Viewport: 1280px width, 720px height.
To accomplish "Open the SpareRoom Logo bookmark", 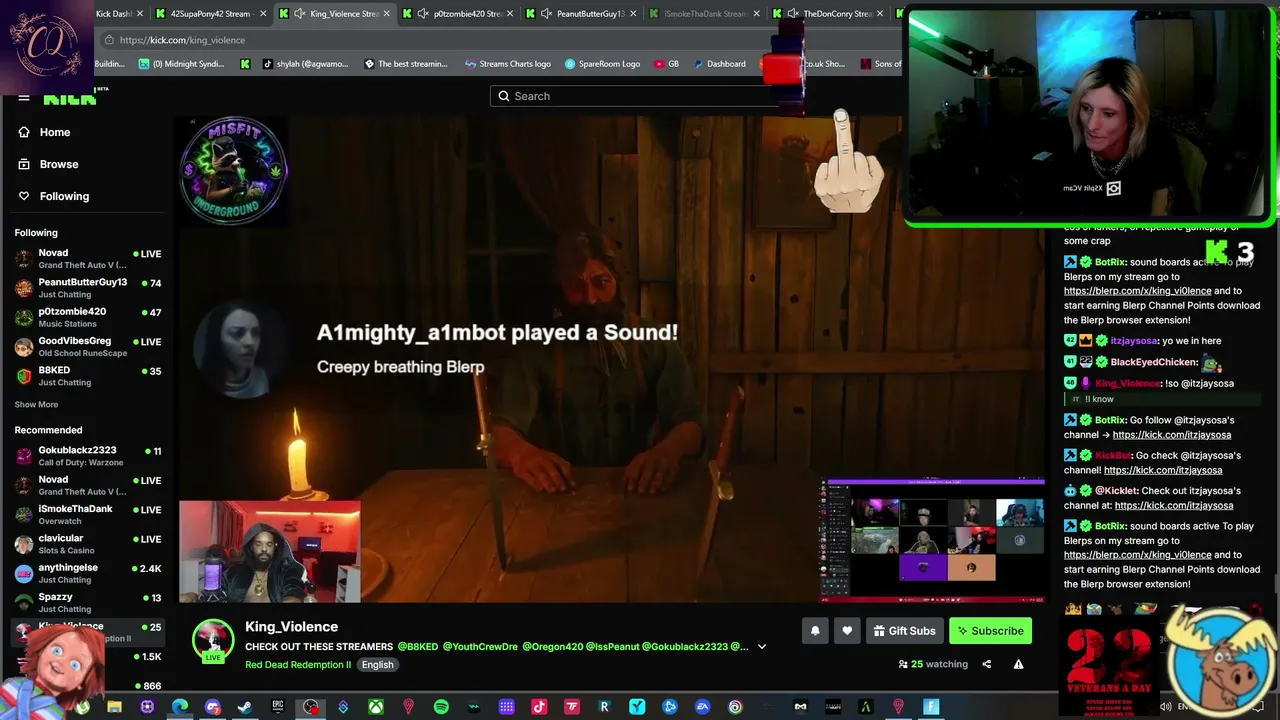I will [602, 64].
